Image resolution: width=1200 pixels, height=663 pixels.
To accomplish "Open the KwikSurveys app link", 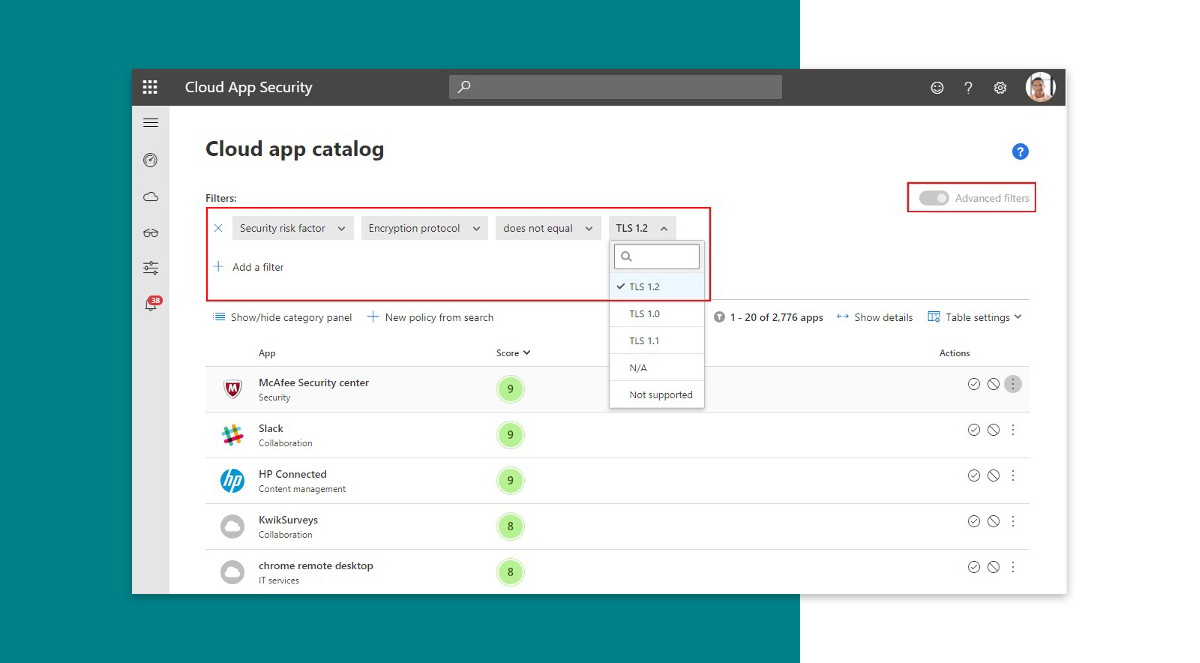I will 288,520.
